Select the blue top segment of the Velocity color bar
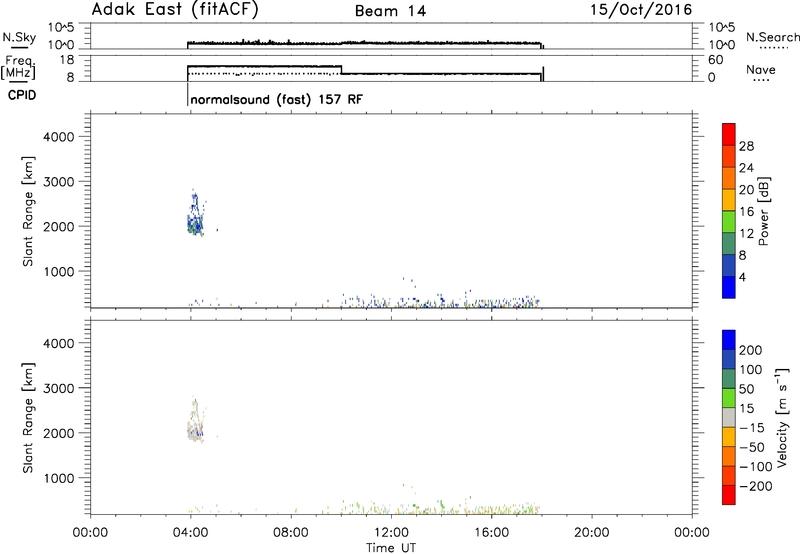 pos(729,340)
